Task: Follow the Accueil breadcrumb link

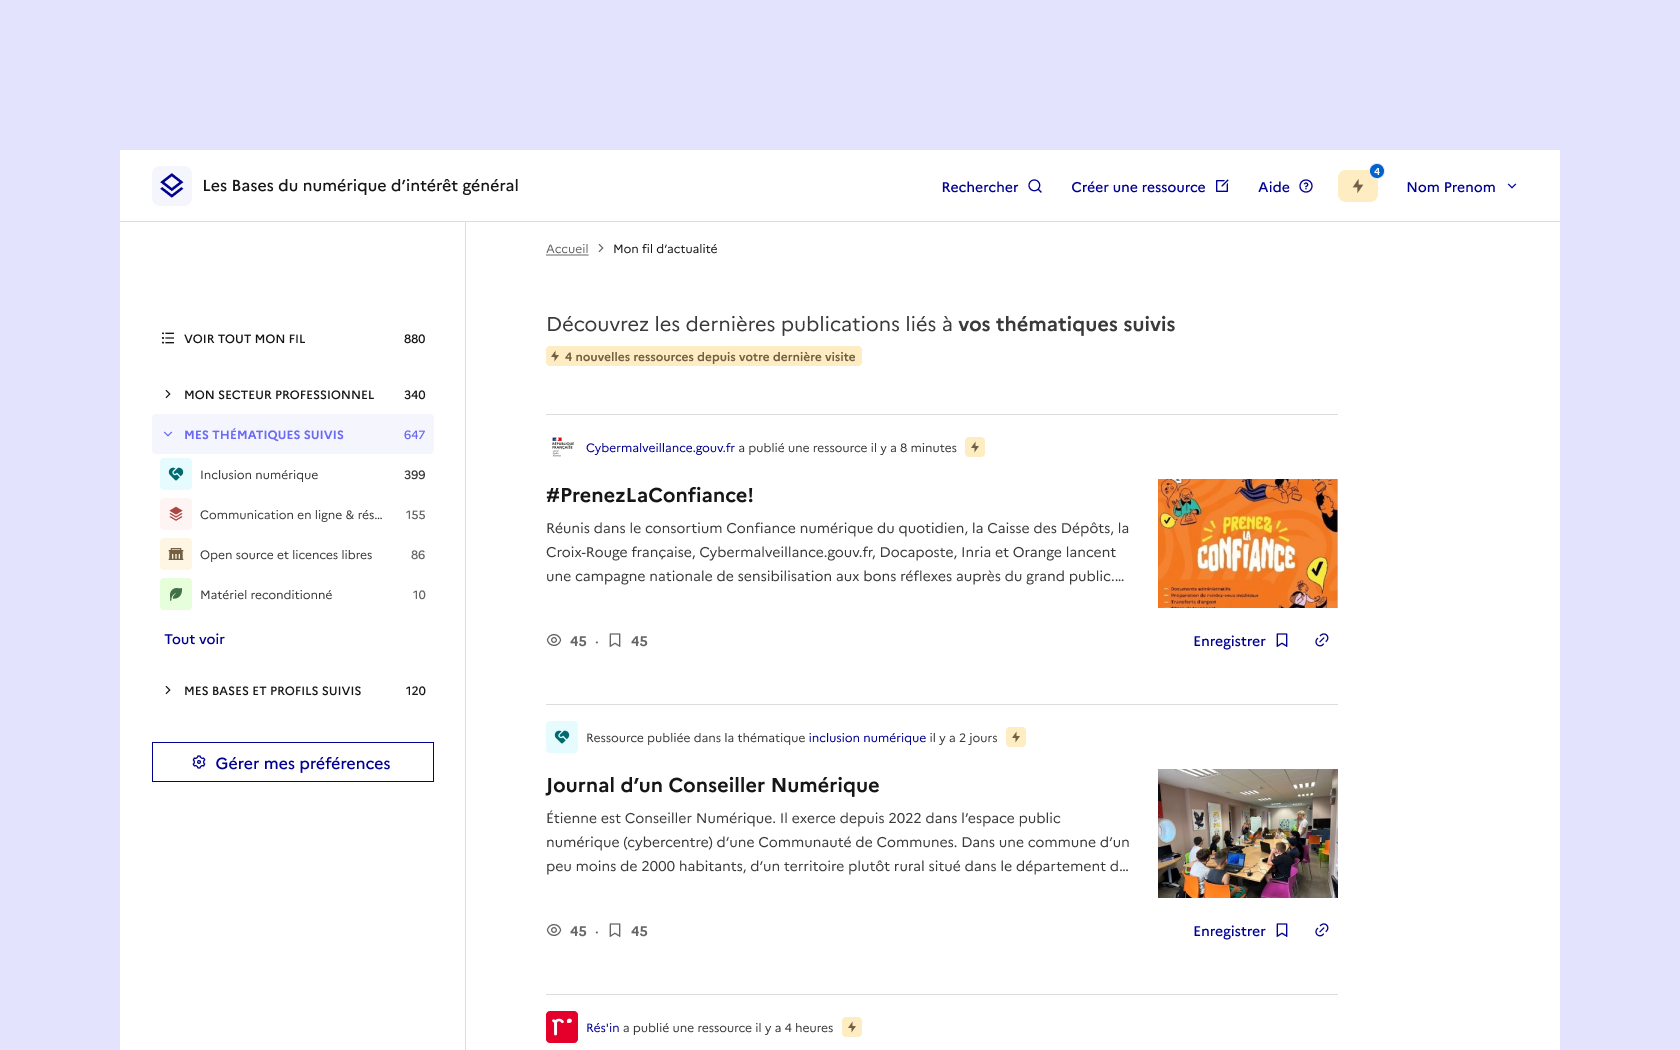Action: coord(567,249)
